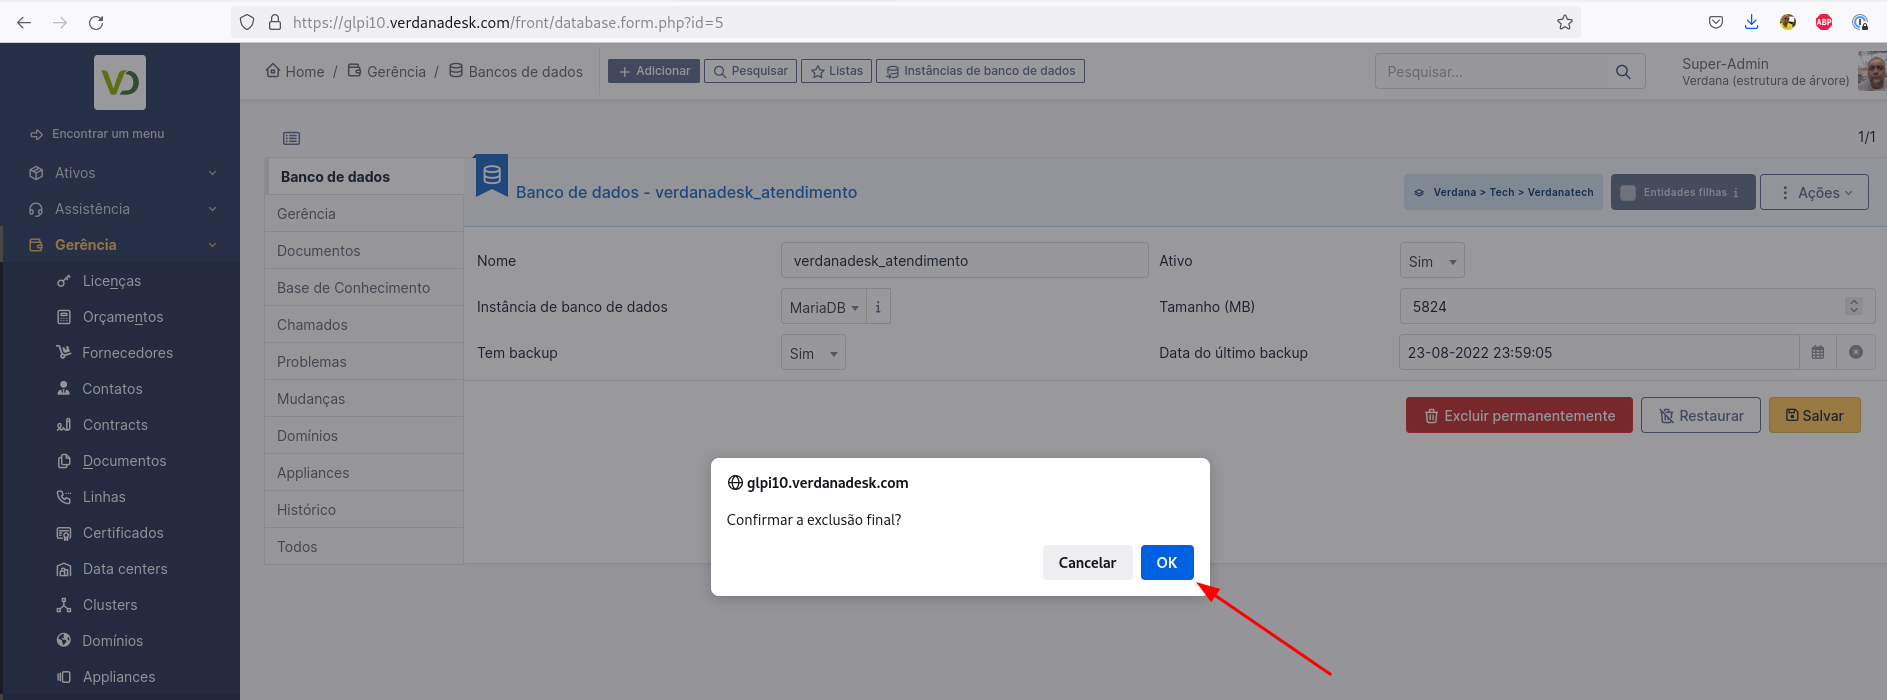Open Contatos in the sidebar

(112, 389)
